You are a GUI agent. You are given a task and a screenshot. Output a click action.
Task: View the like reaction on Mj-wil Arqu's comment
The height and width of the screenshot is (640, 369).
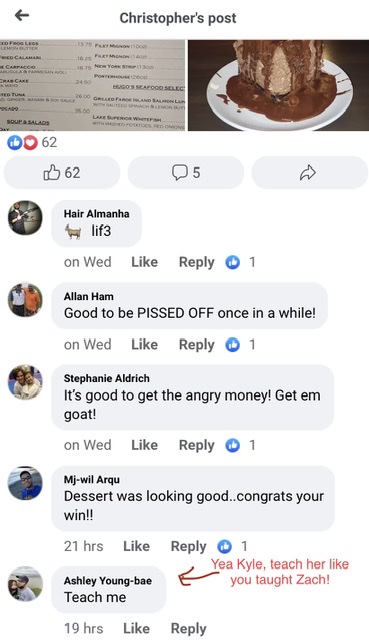coord(232,546)
